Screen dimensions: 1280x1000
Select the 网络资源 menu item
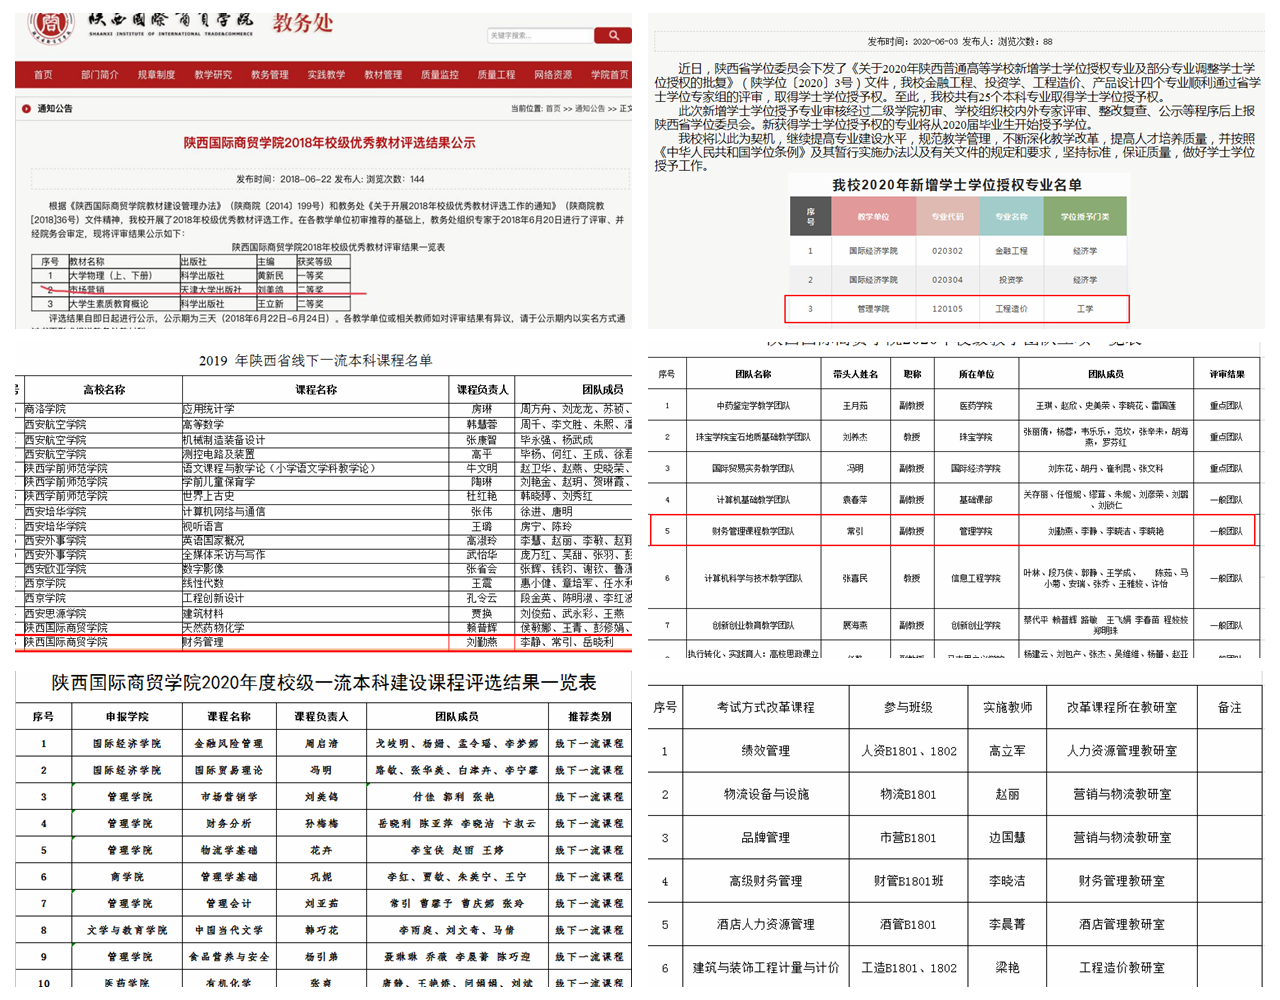pyautogui.click(x=553, y=75)
